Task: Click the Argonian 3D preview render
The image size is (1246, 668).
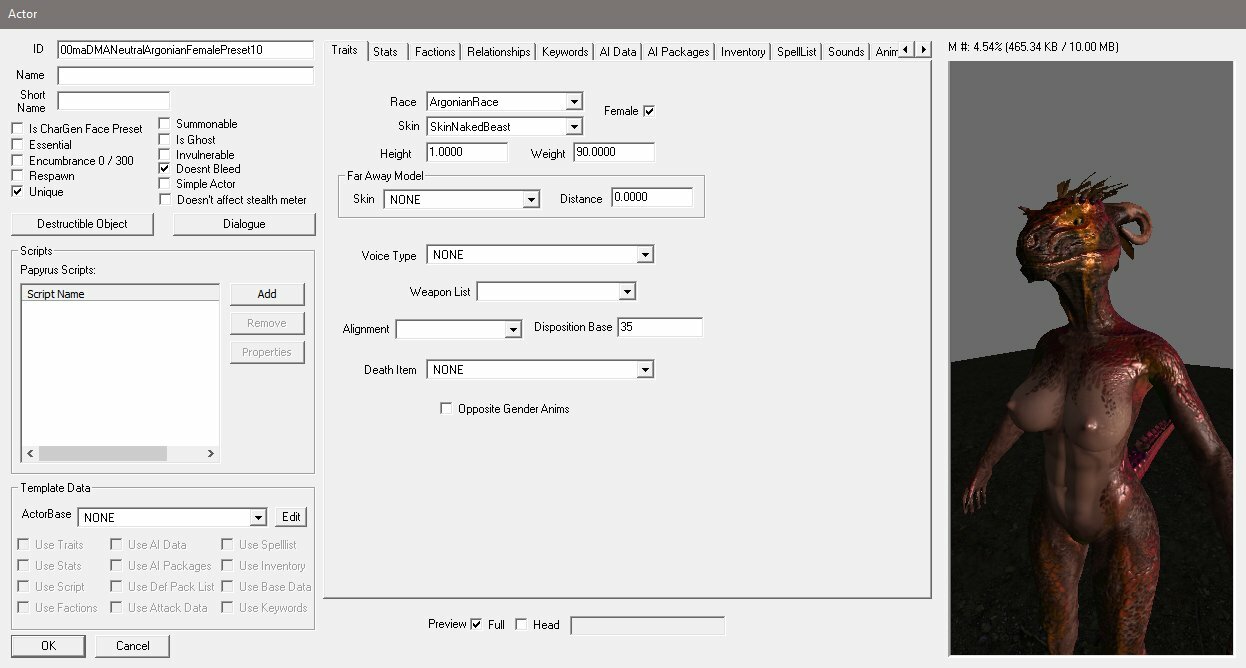Action: (x=1091, y=358)
